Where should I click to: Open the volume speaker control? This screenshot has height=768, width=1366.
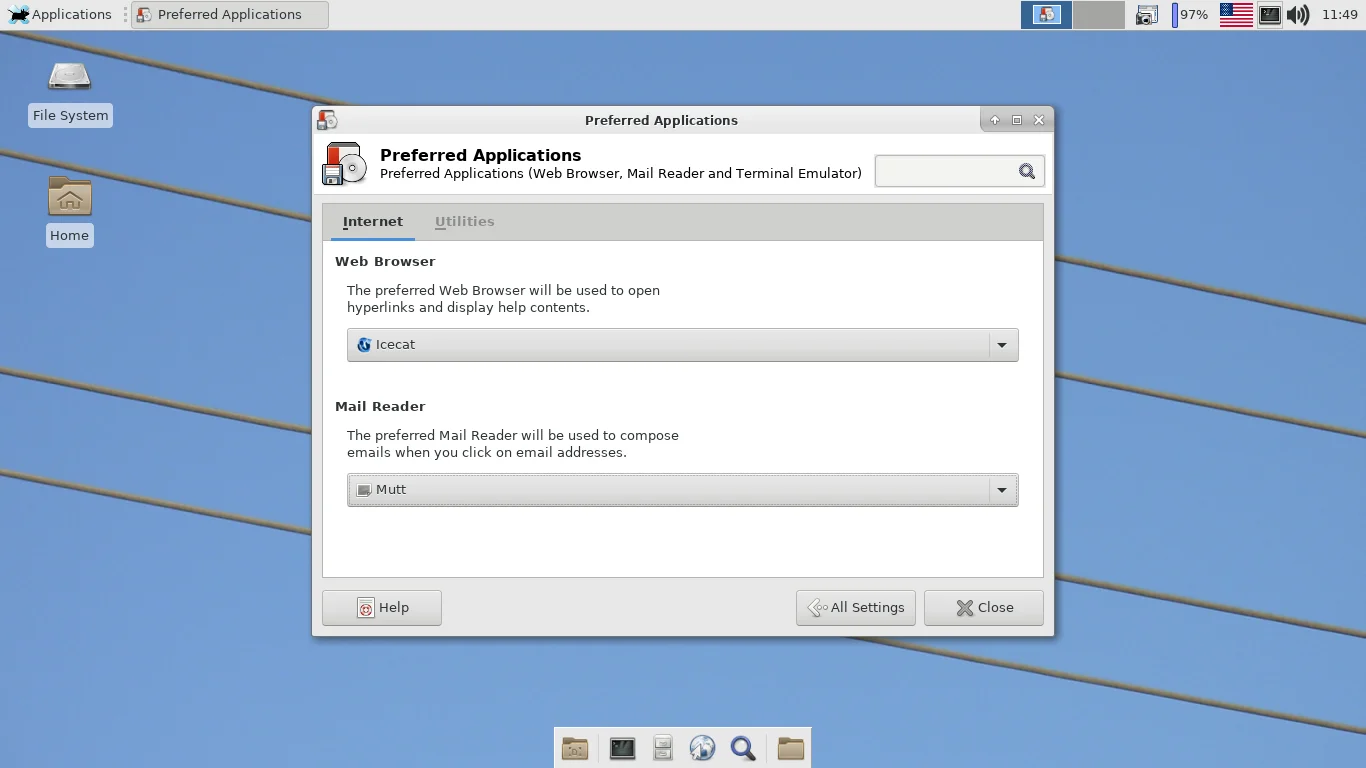click(1298, 15)
